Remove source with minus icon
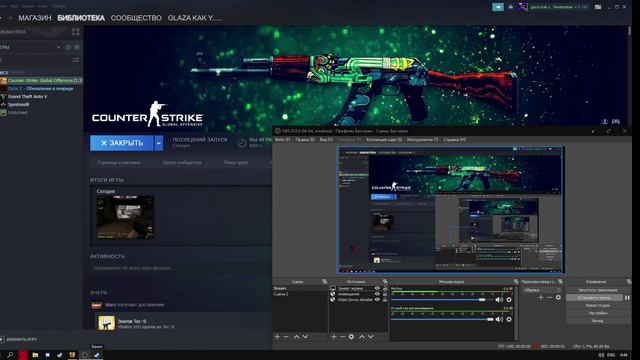 [x=342, y=337]
